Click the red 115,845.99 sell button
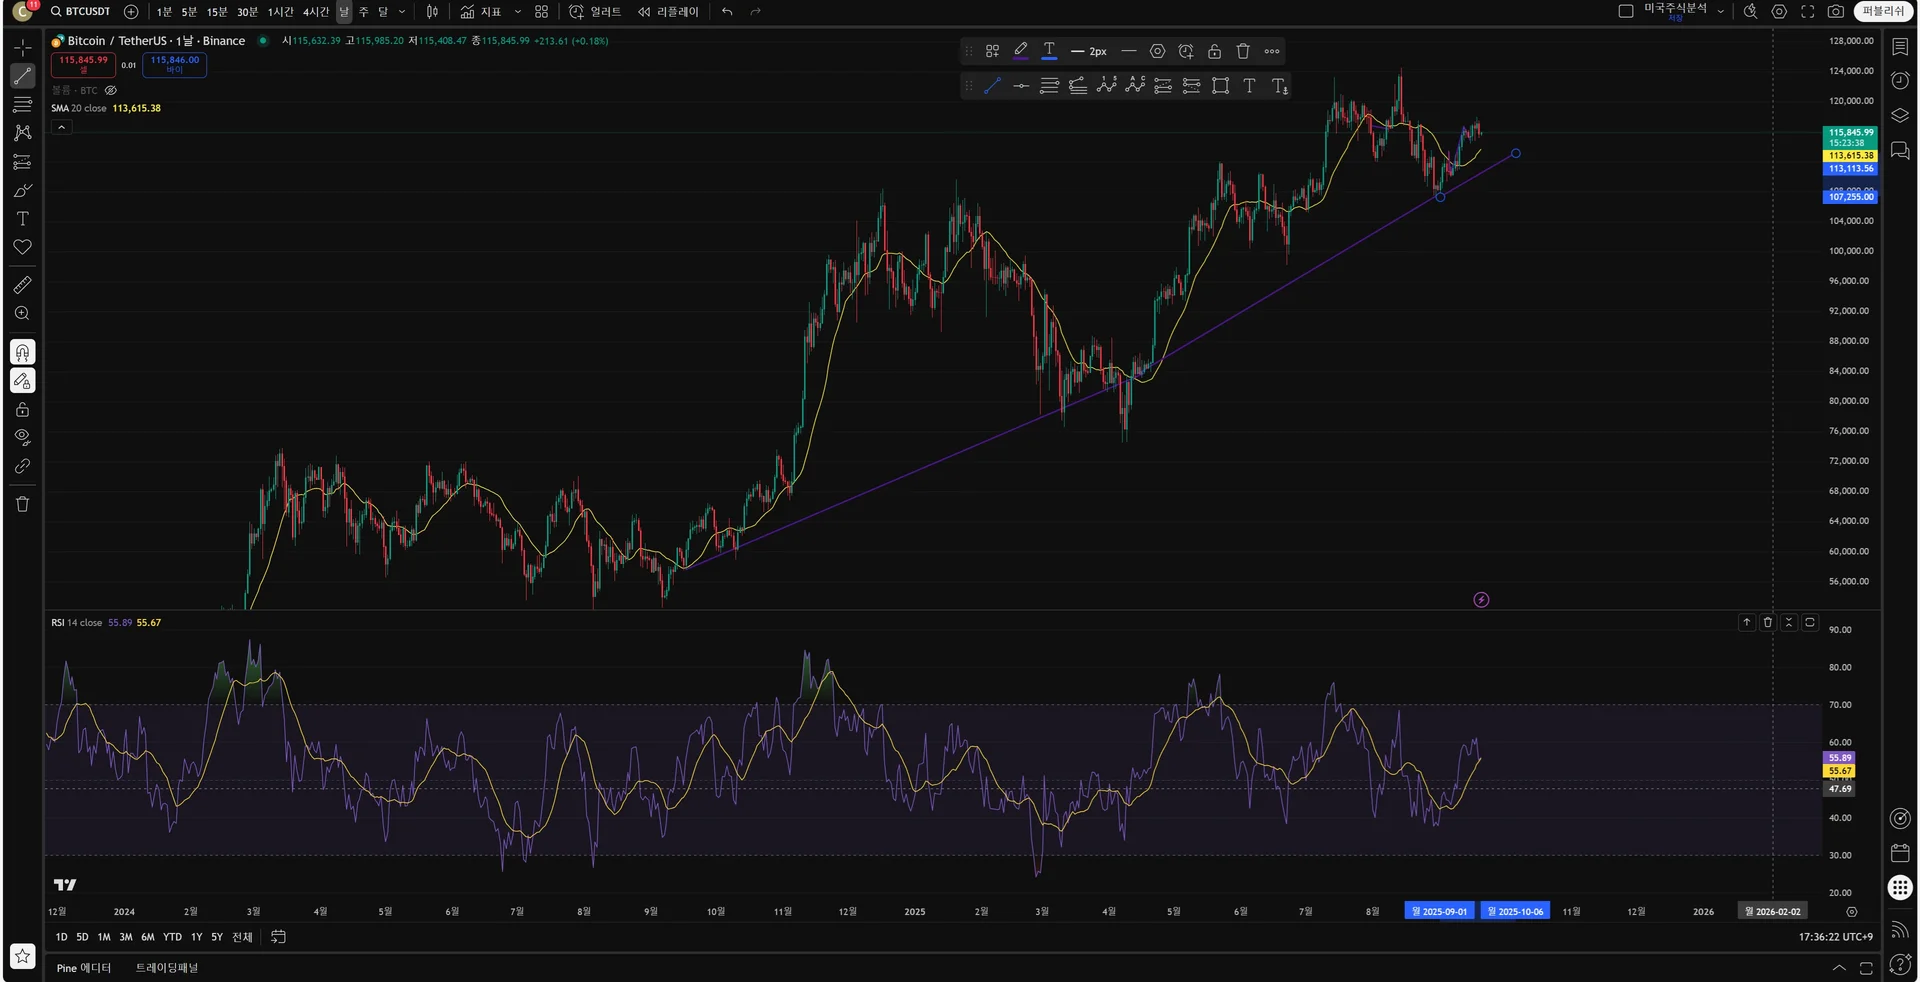The width and height of the screenshot is (1920, 982). click(x=83, y=64)
